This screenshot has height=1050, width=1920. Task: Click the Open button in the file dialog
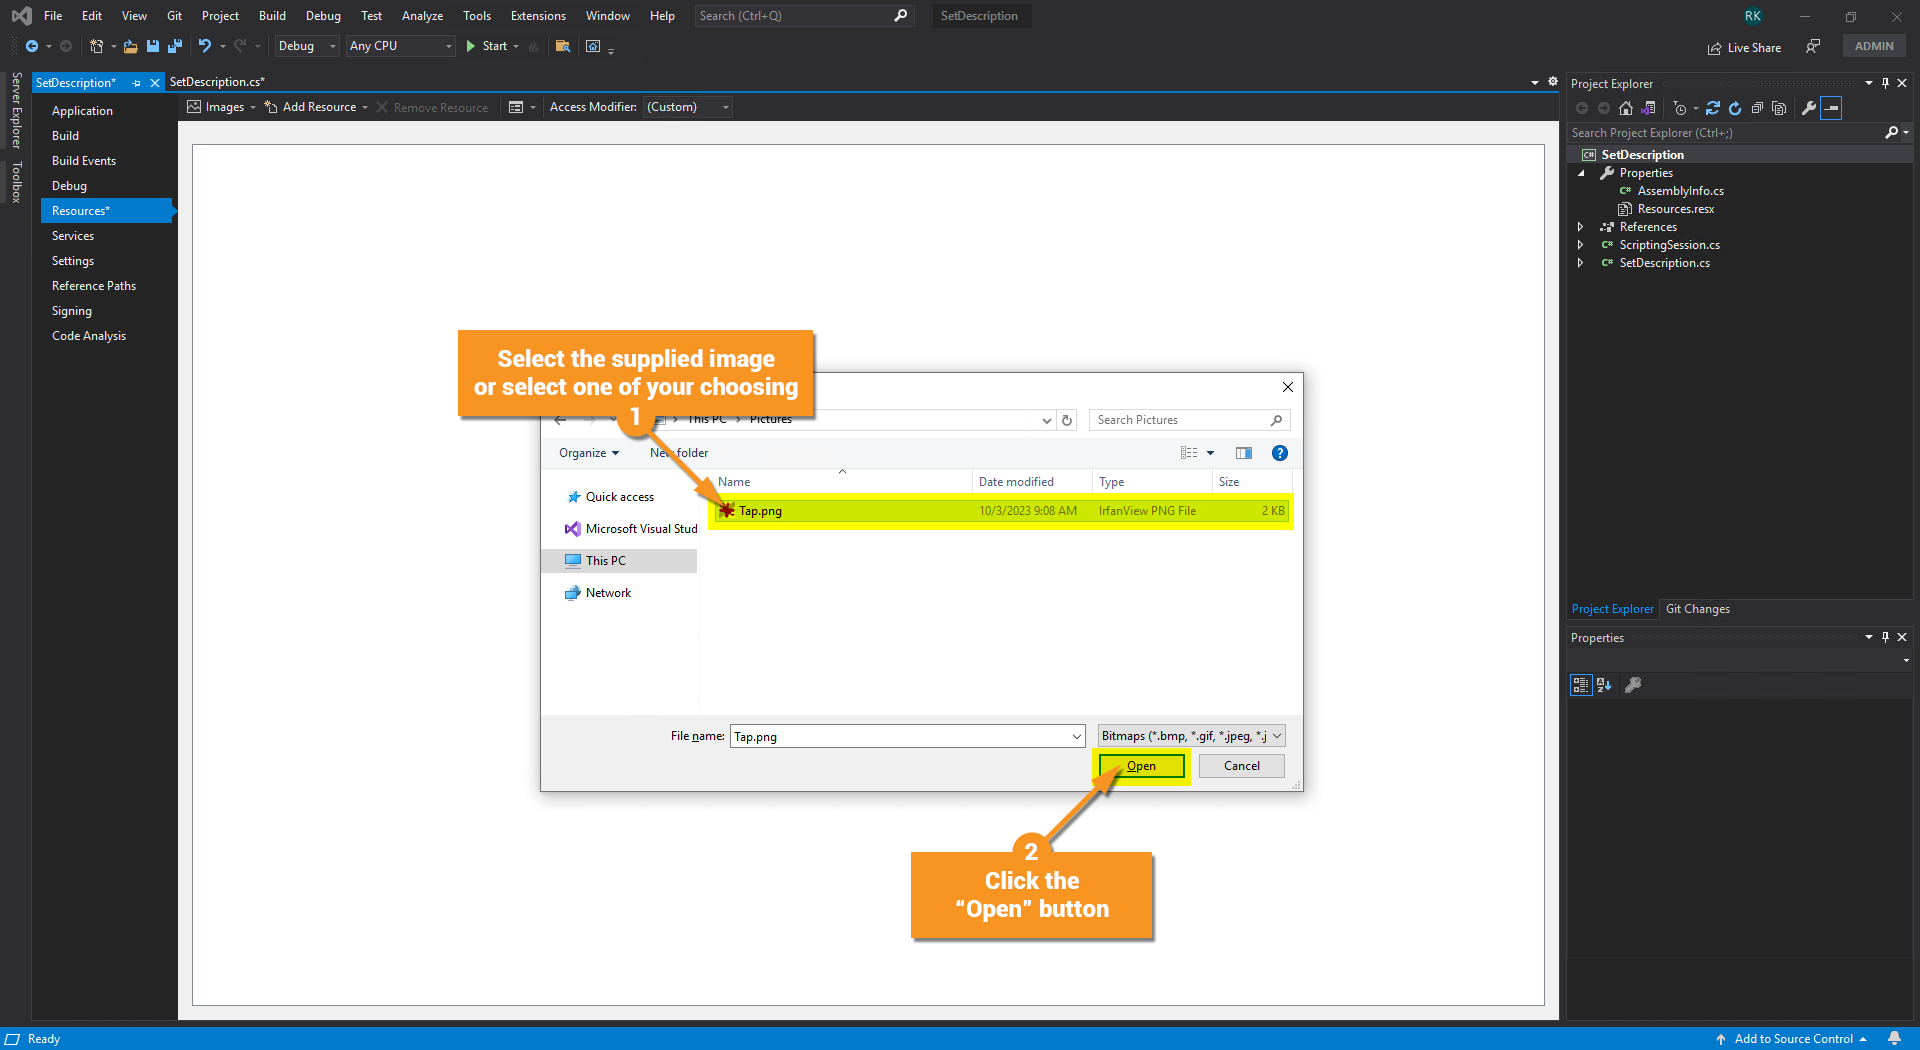pyautogui.click(x=1142, y=766)
